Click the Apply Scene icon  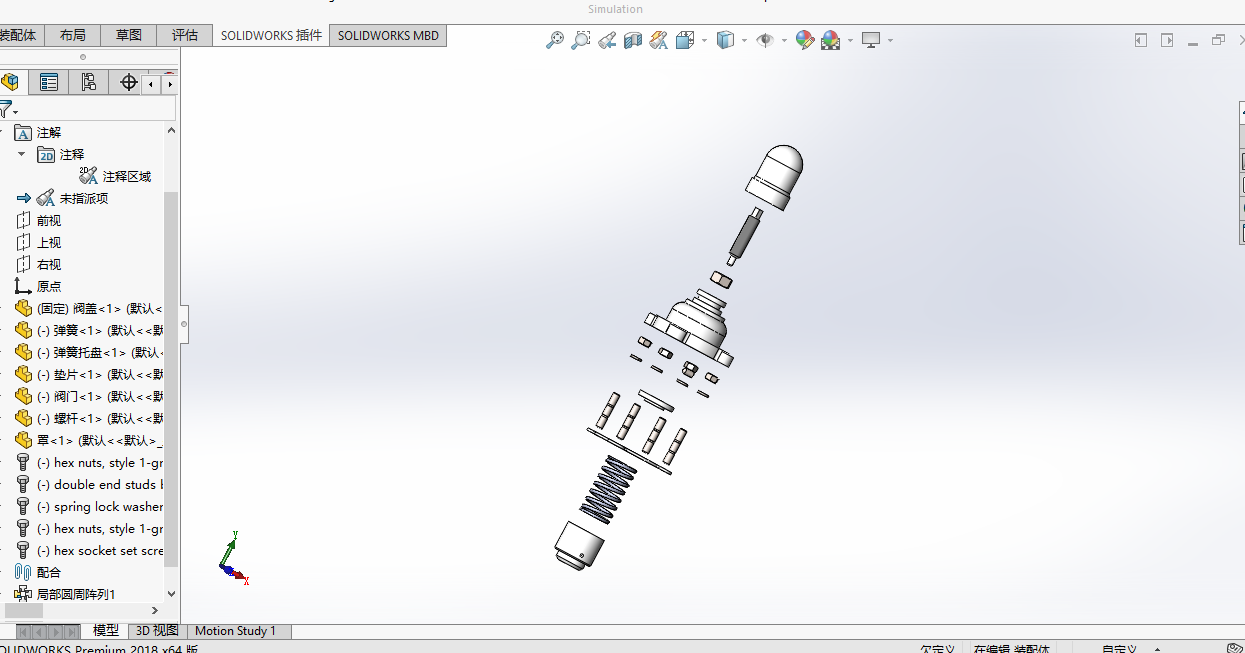pos(832,40)
